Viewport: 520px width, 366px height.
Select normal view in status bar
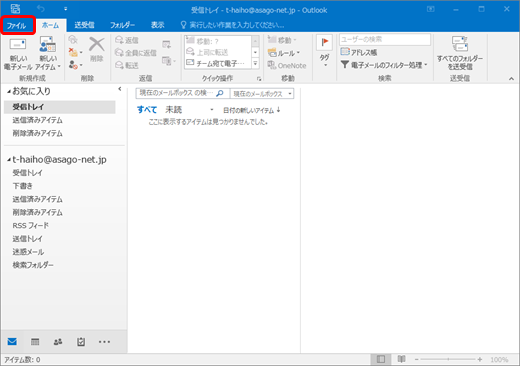coord(381,359)
